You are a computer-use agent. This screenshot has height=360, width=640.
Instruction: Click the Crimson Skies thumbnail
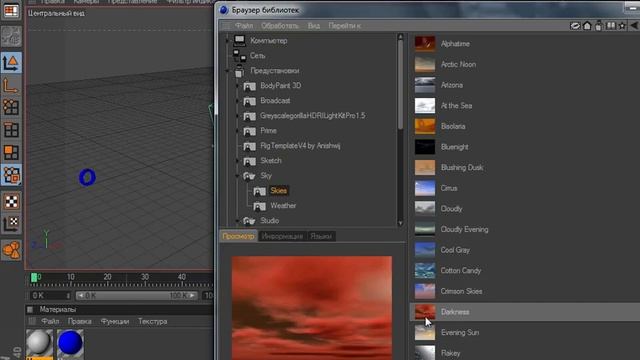(x=425, y=291)
